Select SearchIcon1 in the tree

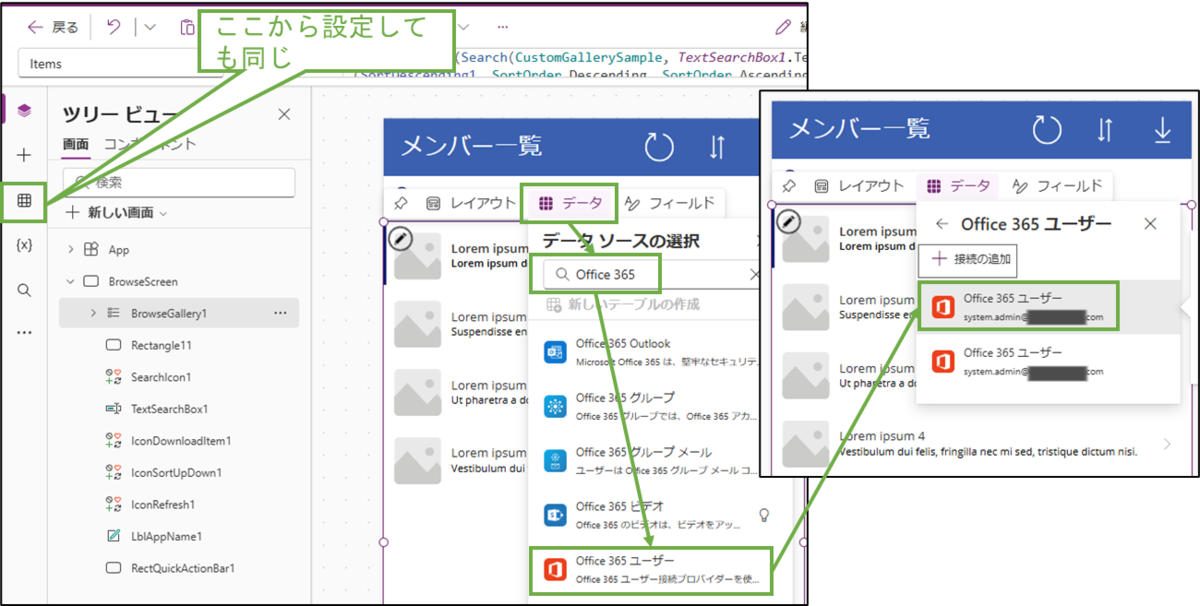tap(161, 377)
